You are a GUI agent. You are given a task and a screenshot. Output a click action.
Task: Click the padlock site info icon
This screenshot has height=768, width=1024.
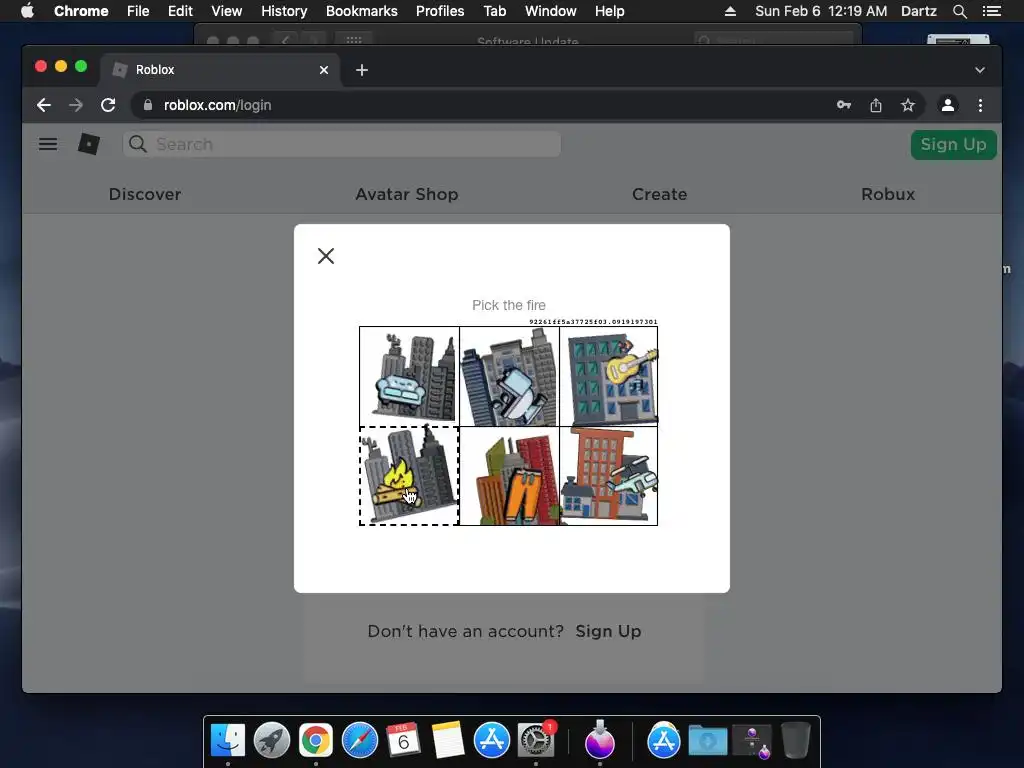point(148,105)
